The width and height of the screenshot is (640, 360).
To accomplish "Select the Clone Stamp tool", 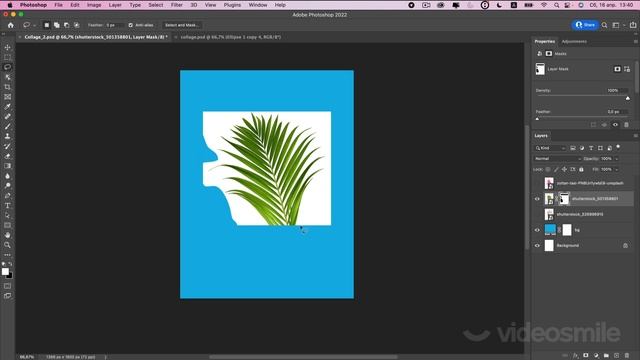I will click(x=7, y=136).
